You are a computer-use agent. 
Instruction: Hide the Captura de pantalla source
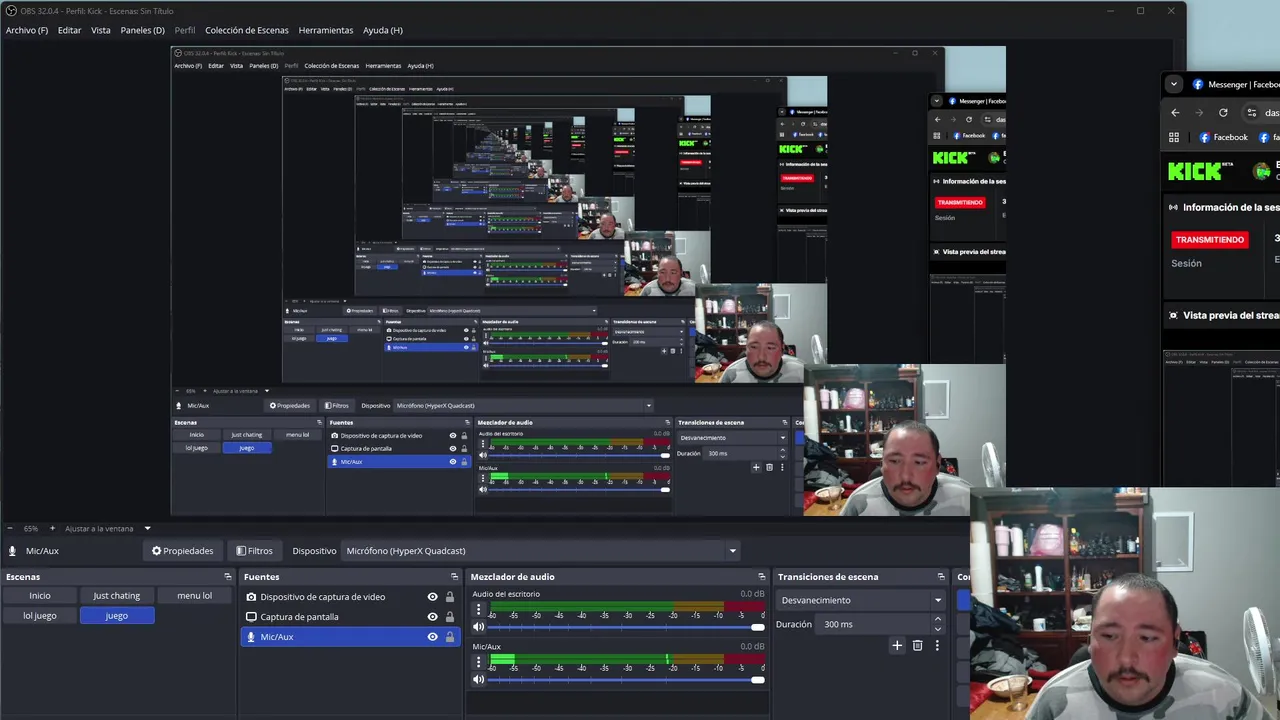pyautogui.click(x=432, y=617)
